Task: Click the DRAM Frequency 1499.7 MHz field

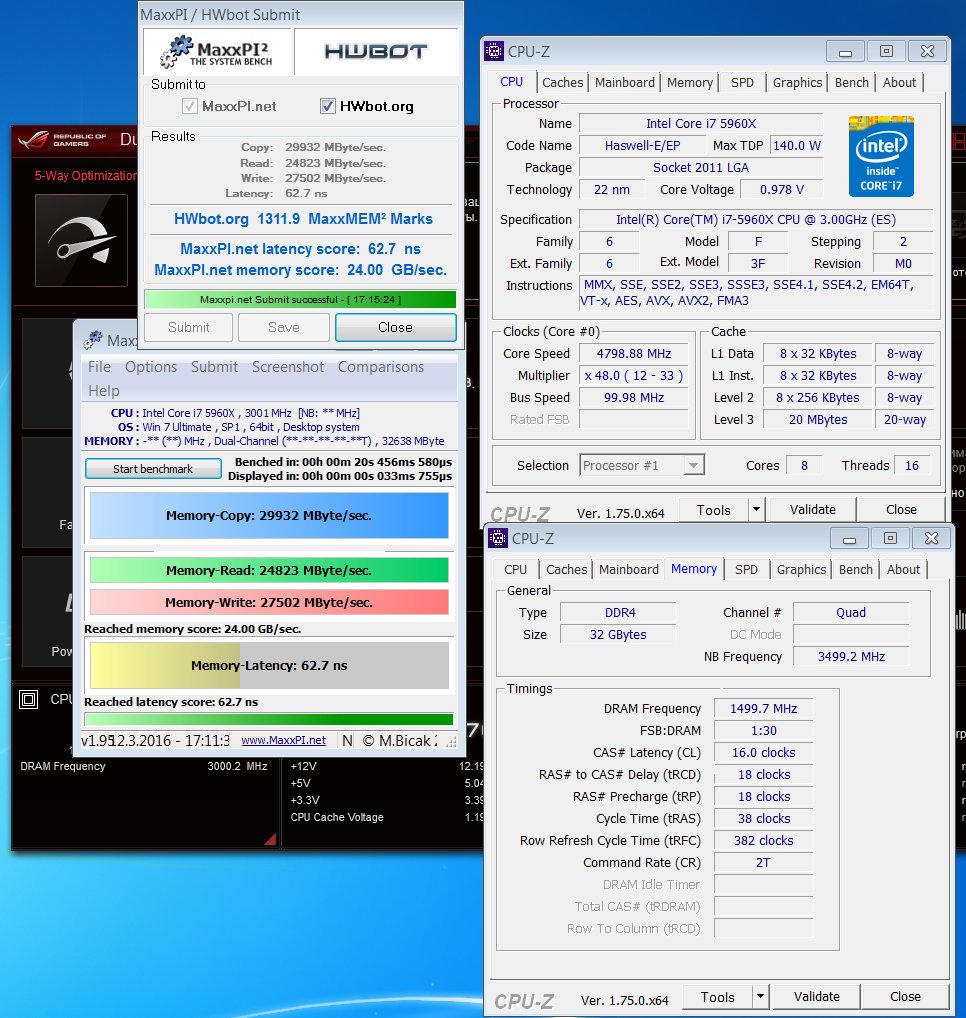Action: click(763, 708)
